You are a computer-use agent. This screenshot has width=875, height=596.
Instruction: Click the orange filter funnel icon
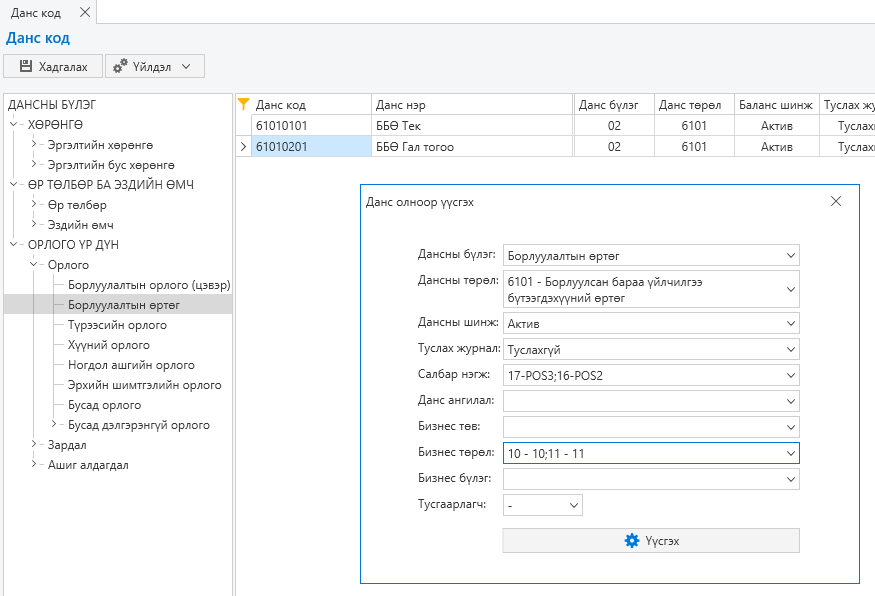click(243, 104)
